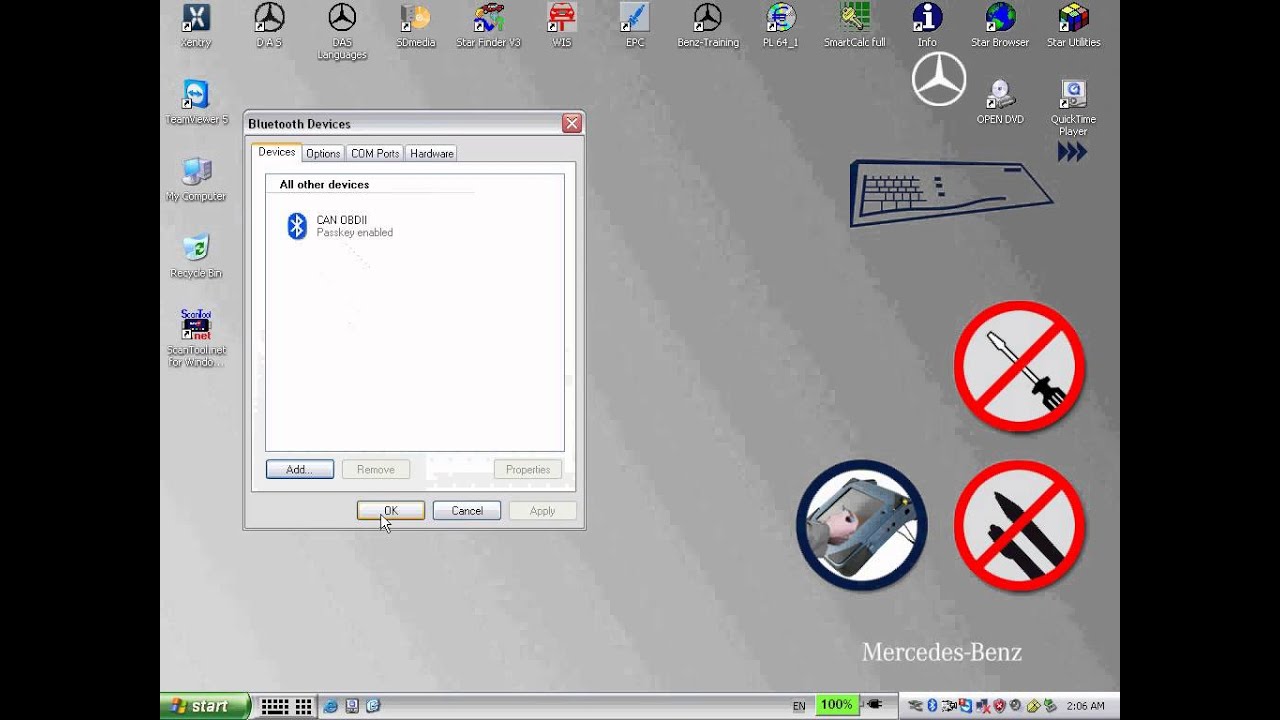Open the WIS application icon

562,26
